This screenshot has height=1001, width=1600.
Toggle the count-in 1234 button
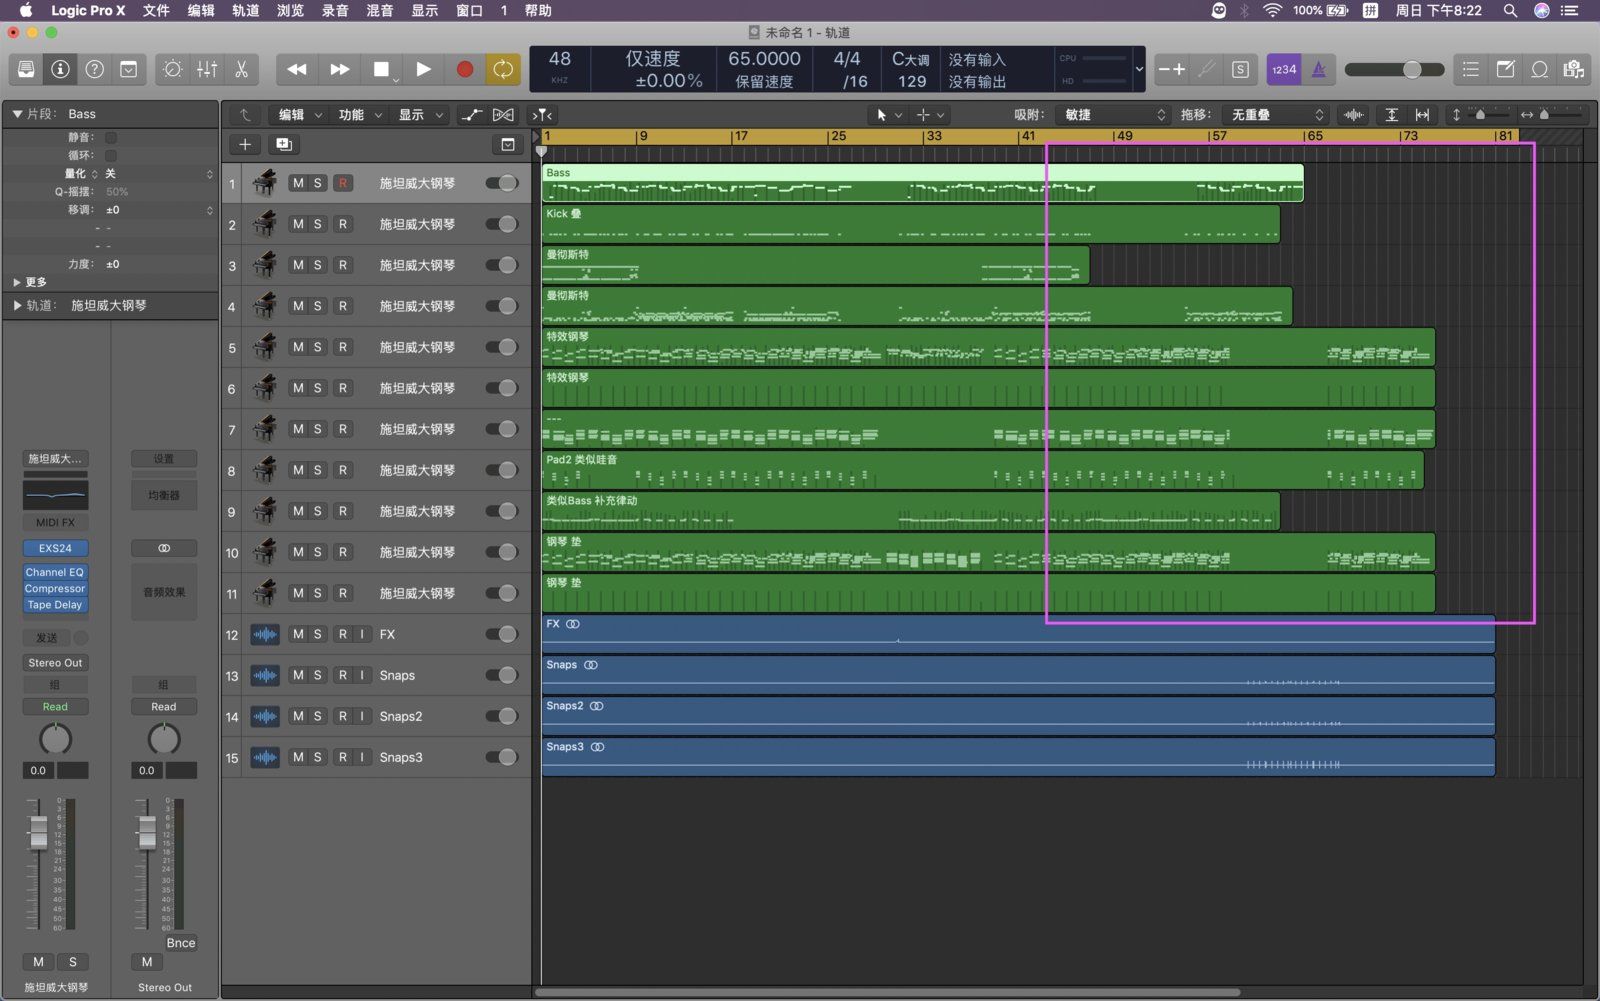coord(1284,69)
